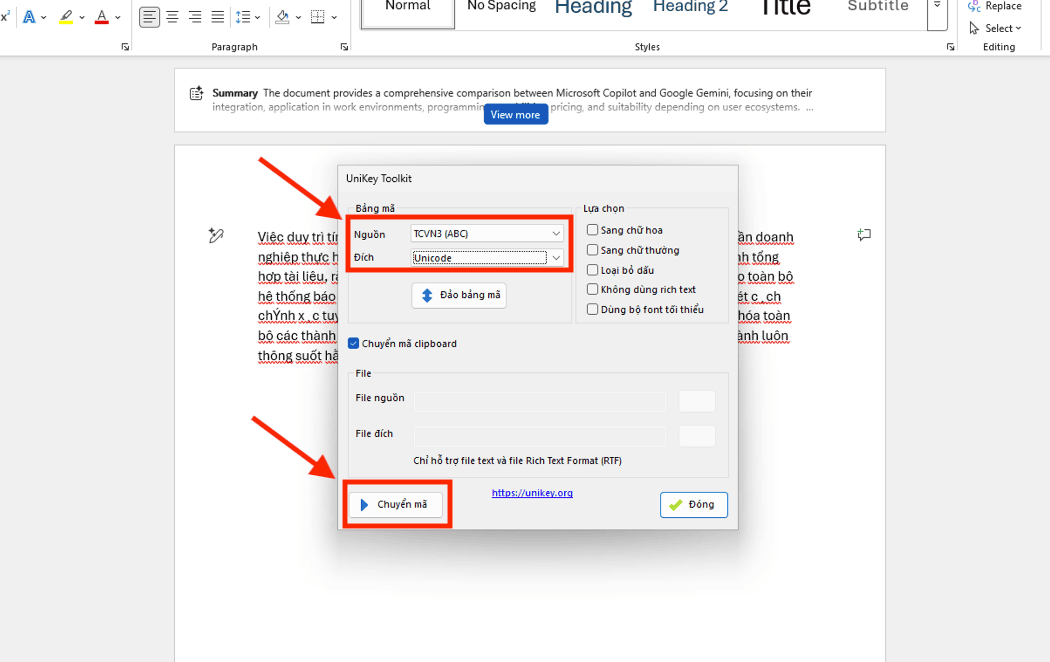Image resolution: width=1050 pixels, height=662 pixels.
Task: Open the Text Effects icon
Action: 29,16
